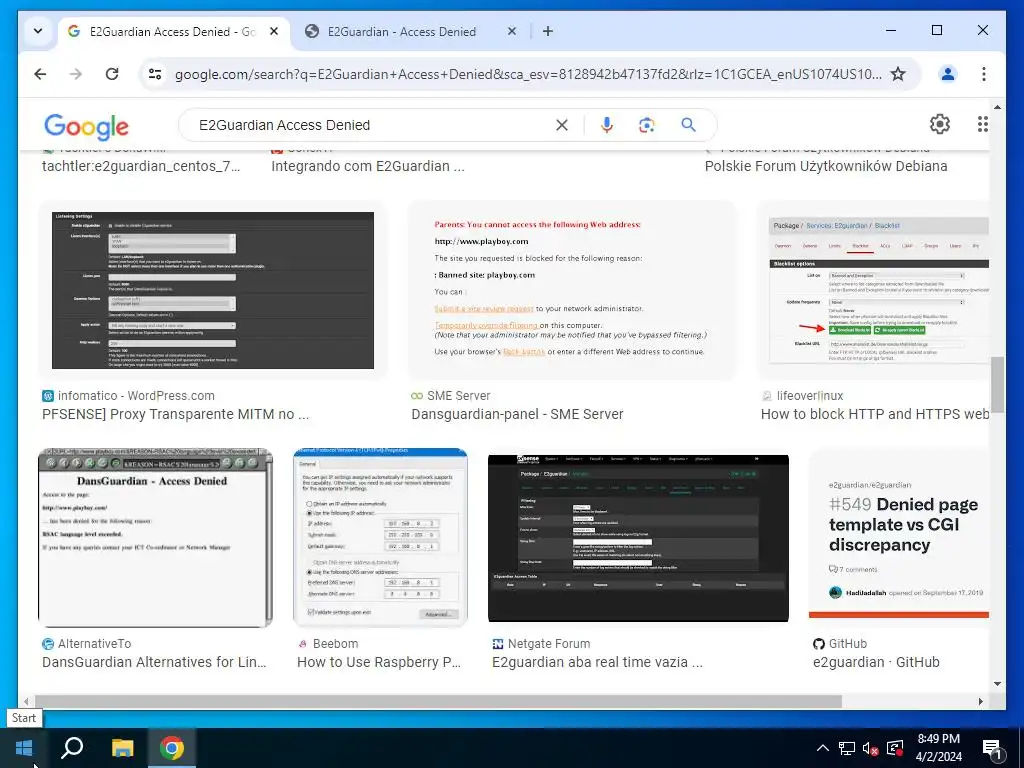Click the lifeoverlinux source label
This screenshot has height=768, width=1024.
coord(810,396)
